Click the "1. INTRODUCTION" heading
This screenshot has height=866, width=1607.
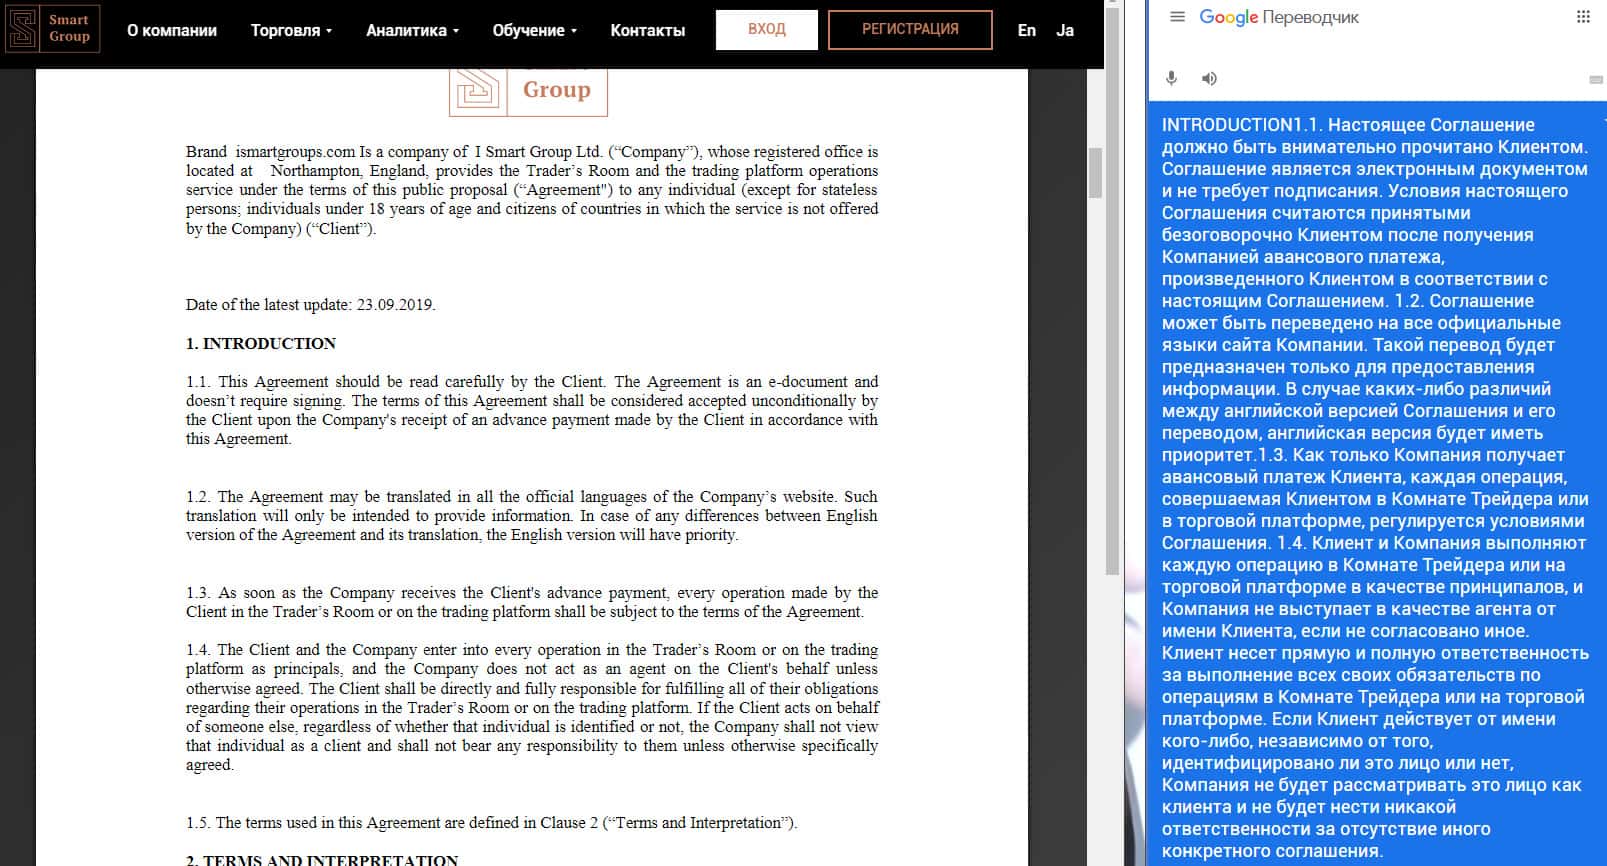click(x=261, y=343)
